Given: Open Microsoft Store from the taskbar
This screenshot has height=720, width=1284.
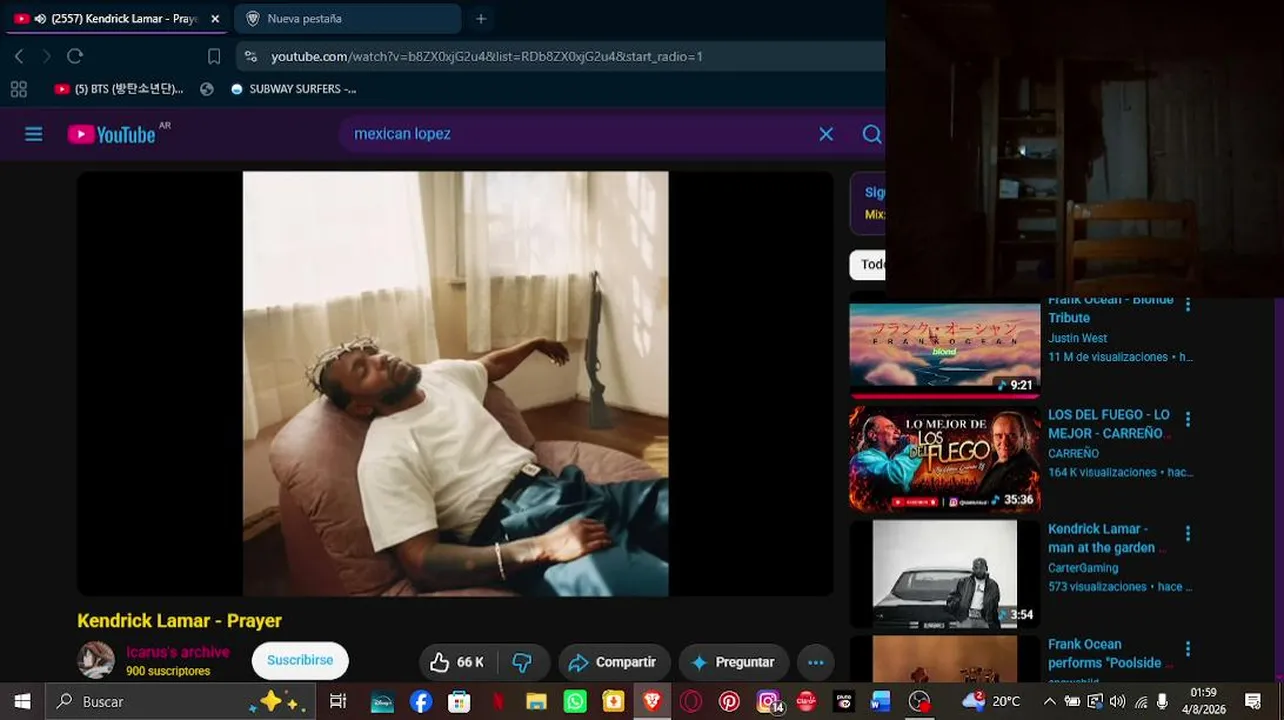Looking at the screenshot, I should click(x=459, y=702).
